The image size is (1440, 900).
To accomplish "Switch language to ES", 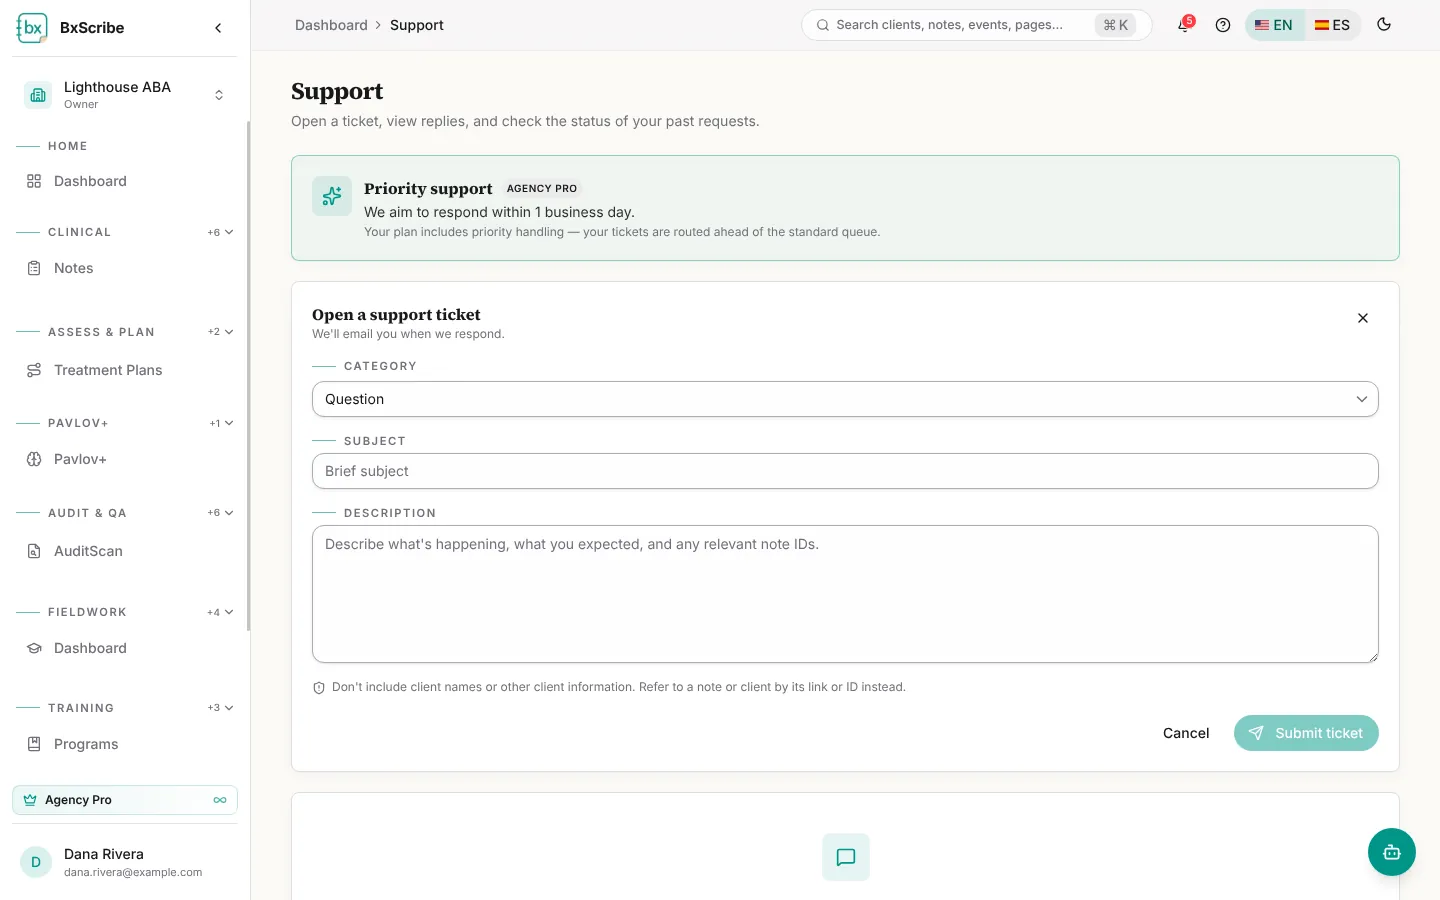I will point(1332,25).
